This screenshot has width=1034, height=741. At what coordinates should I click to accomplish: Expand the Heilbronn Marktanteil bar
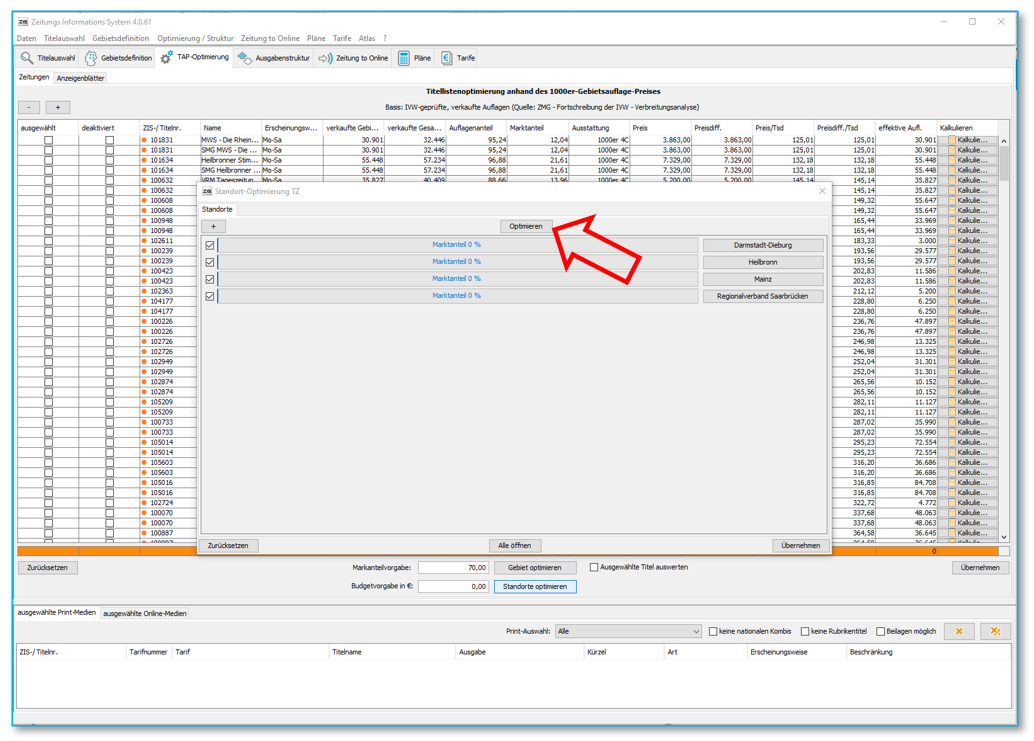457,262
